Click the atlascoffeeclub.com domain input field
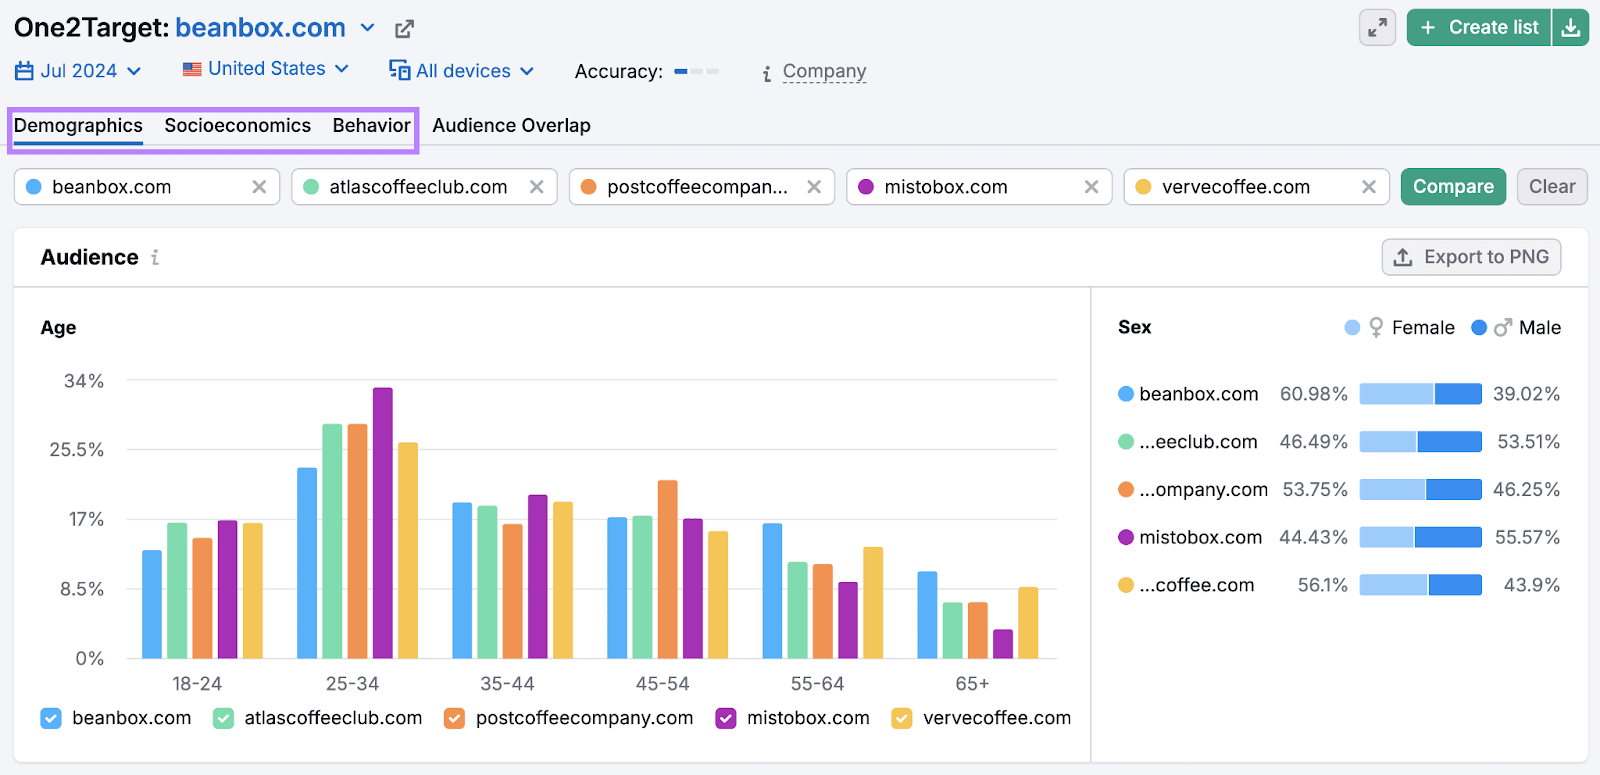The width and height of the screenshot is (1600, 775). pos(424,187)
